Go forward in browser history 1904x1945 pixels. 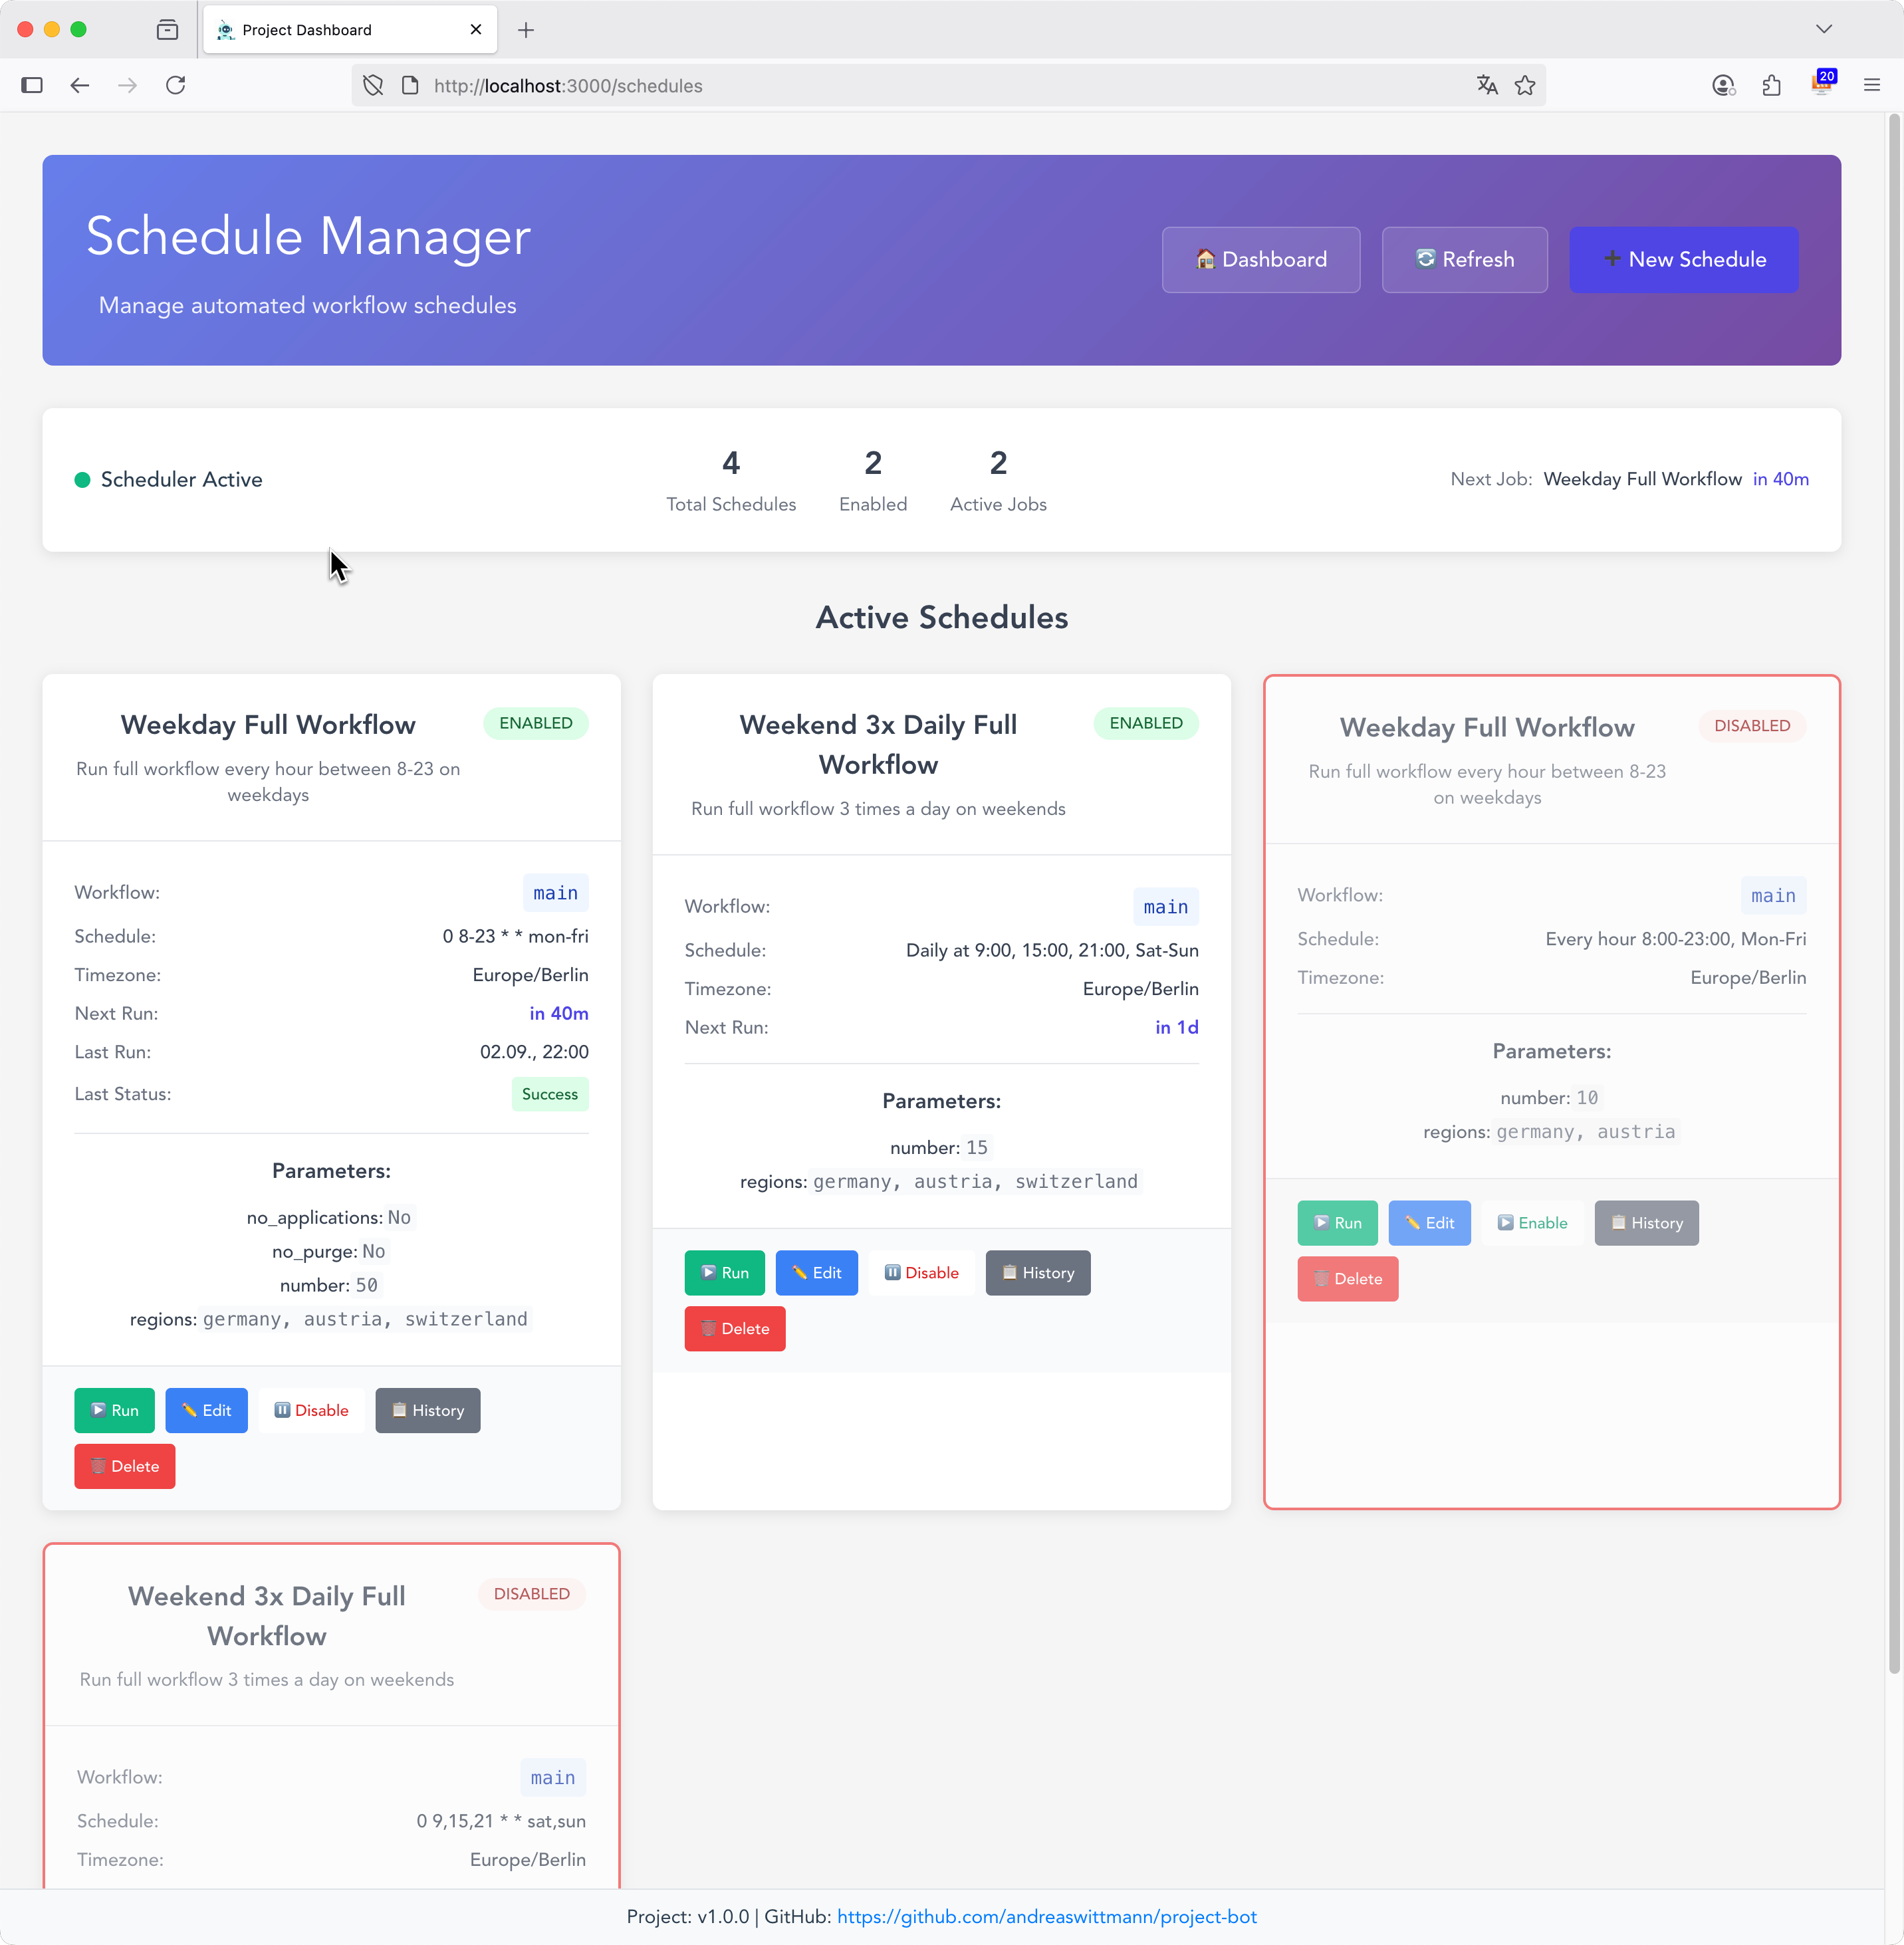[x=127, y=86]
